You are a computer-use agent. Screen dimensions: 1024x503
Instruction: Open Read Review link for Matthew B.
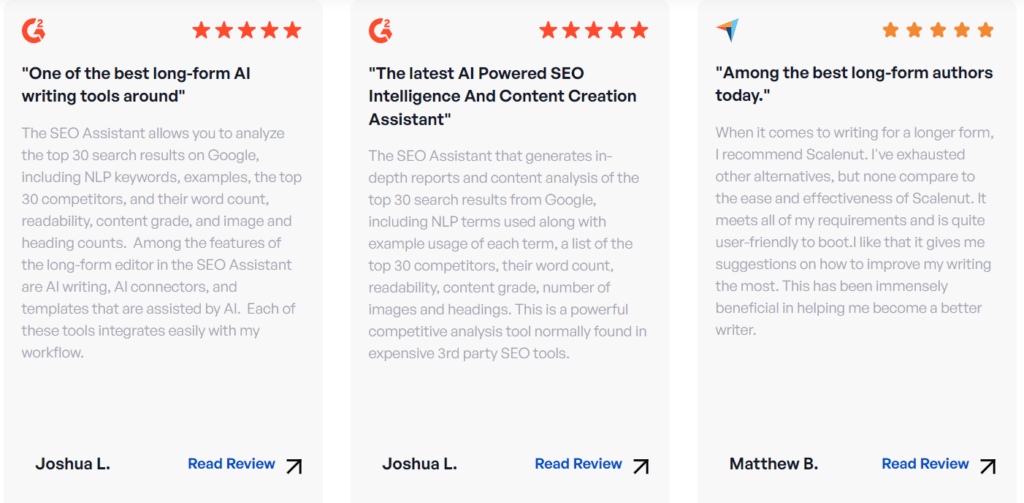point(925,464)
